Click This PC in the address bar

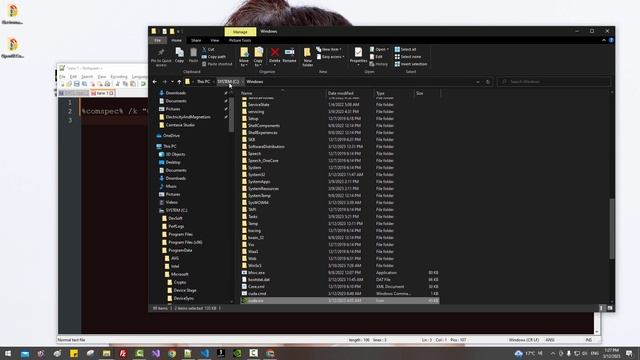pyautogui.click(x=203, y=82)
